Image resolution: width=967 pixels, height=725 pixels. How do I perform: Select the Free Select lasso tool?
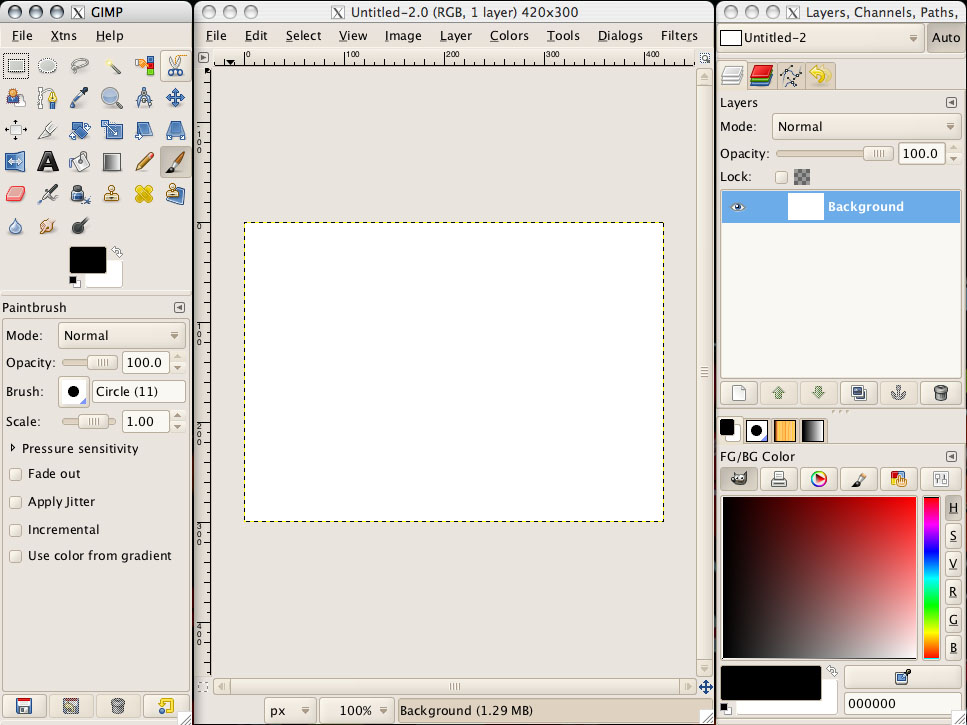click(x=80, y=66)
